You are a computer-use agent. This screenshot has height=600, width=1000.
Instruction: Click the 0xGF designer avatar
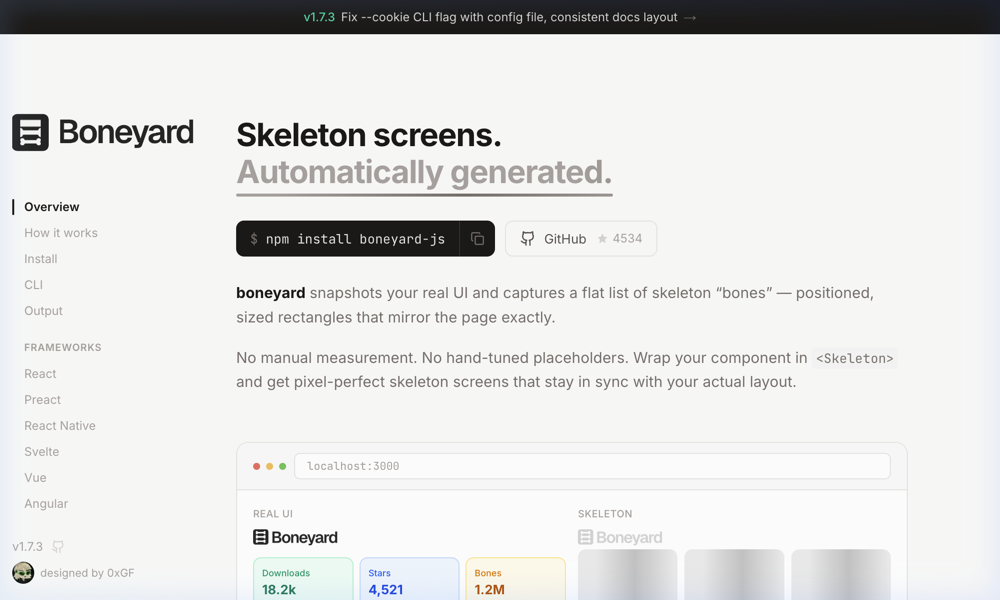coord(23,573)
